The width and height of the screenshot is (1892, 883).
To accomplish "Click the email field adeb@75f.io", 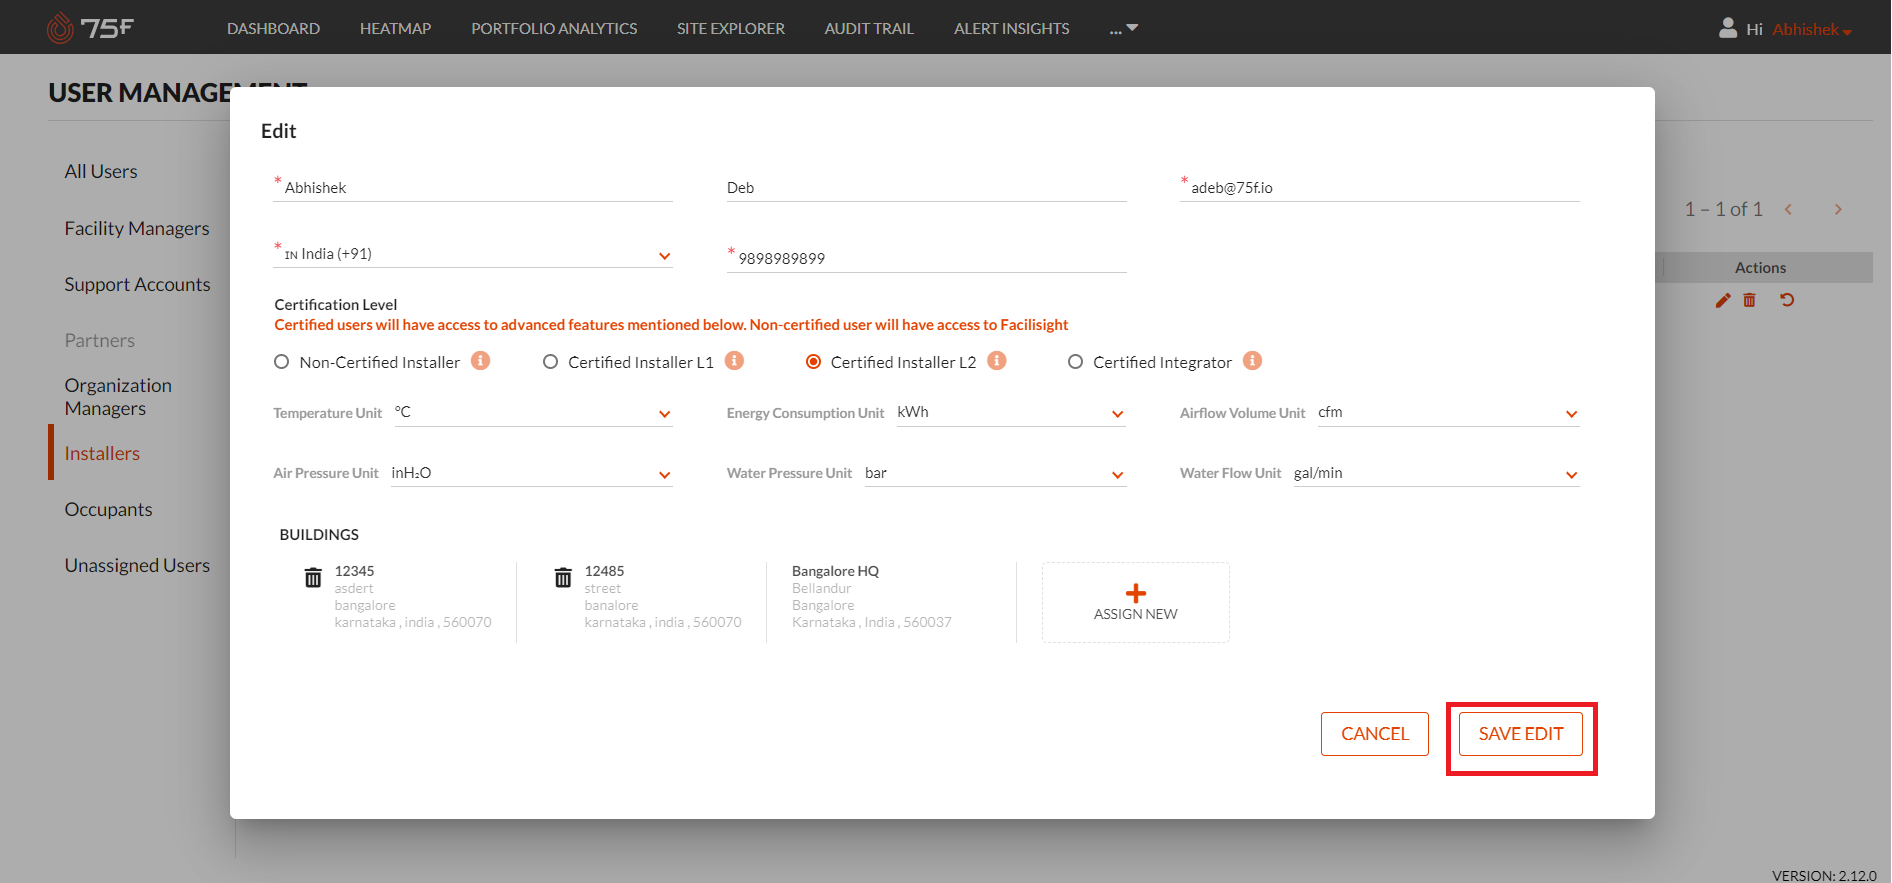I will (x=1379, y=188).
